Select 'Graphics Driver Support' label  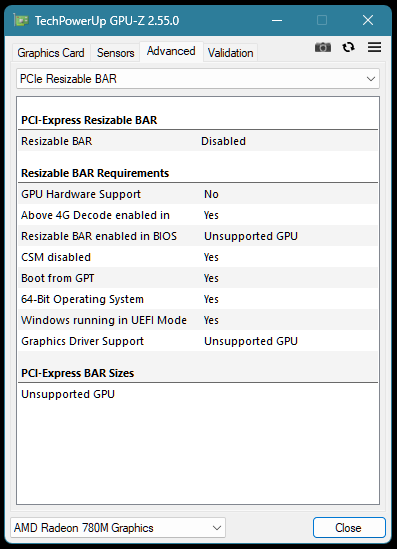coord(83,341)
